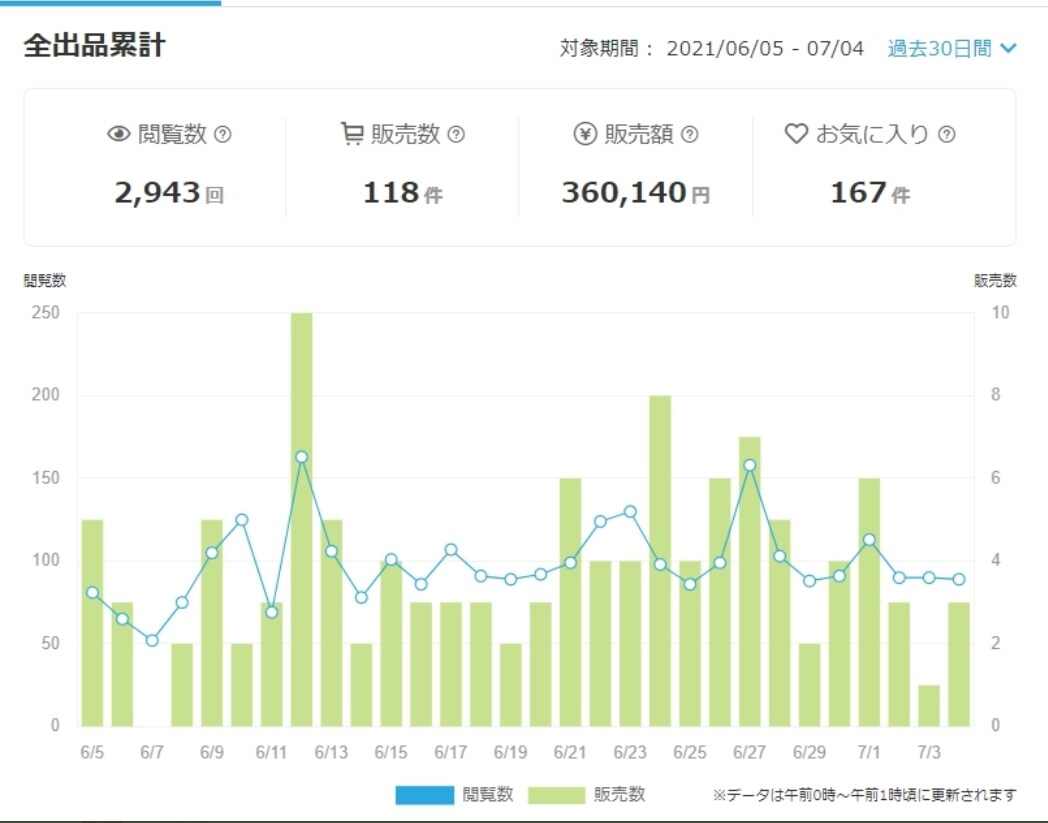Click the 6/24 sales bar reaching 8
The image size is (1048, 823).
pos(660,561)
